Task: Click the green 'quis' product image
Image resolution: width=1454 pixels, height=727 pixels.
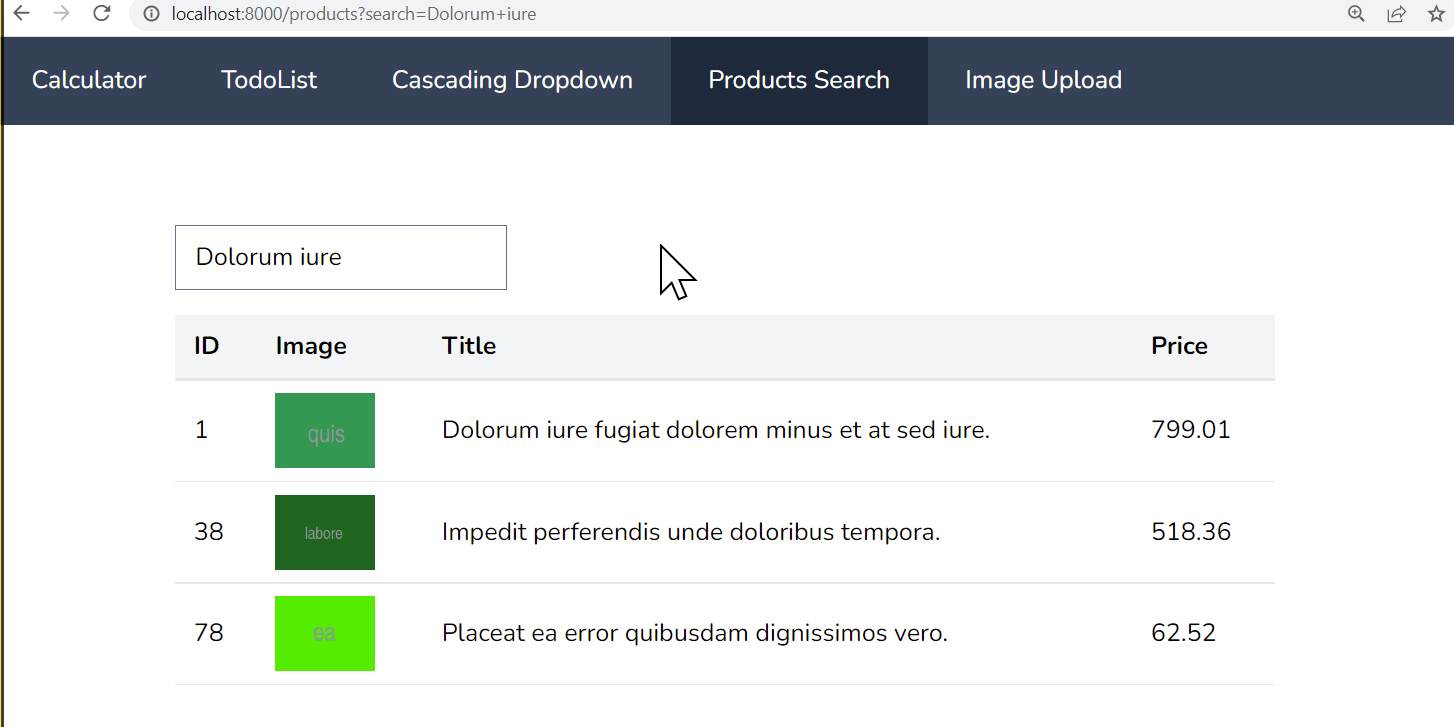Action: [325, 431]
